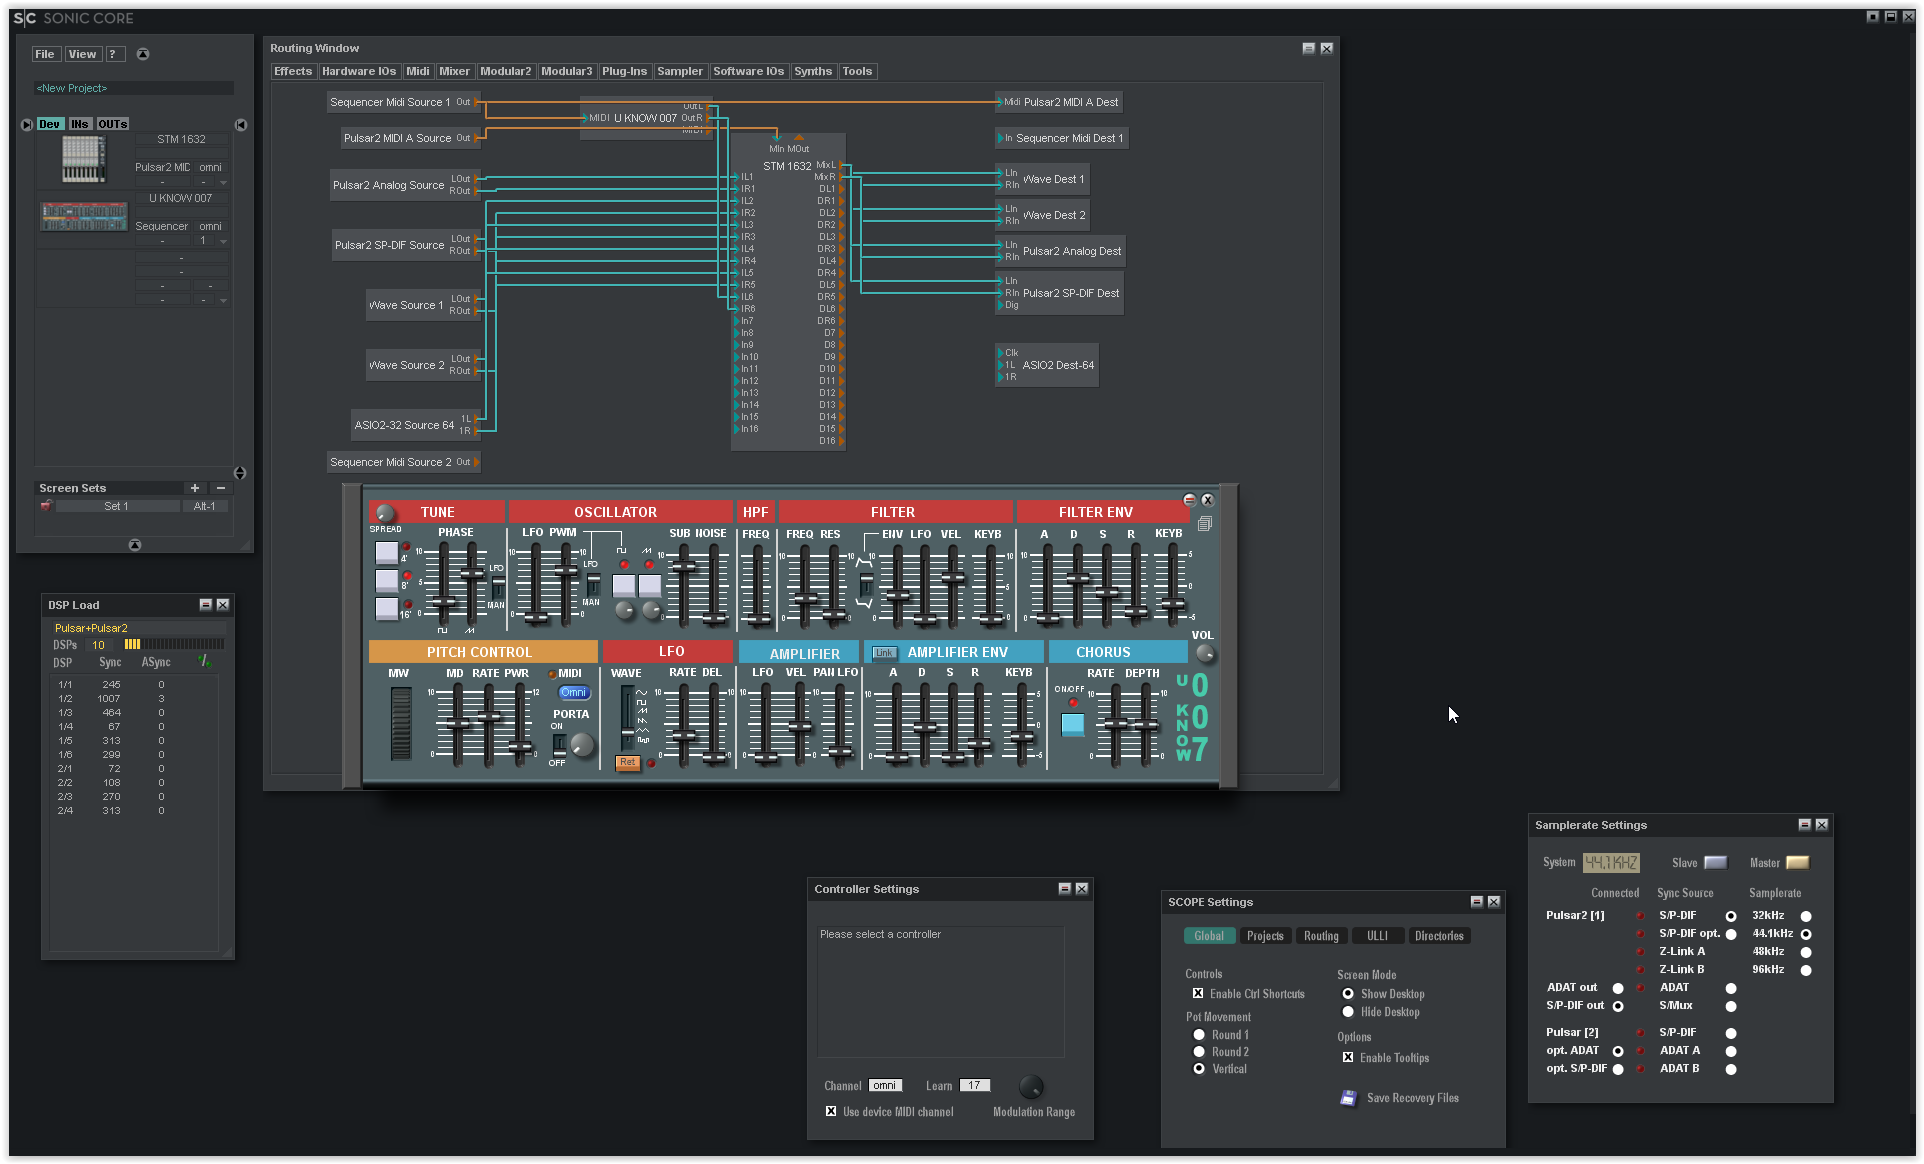
Task: Open the dropdown arrow on the Pulsar2 MID row
Action: click(222, 182)
